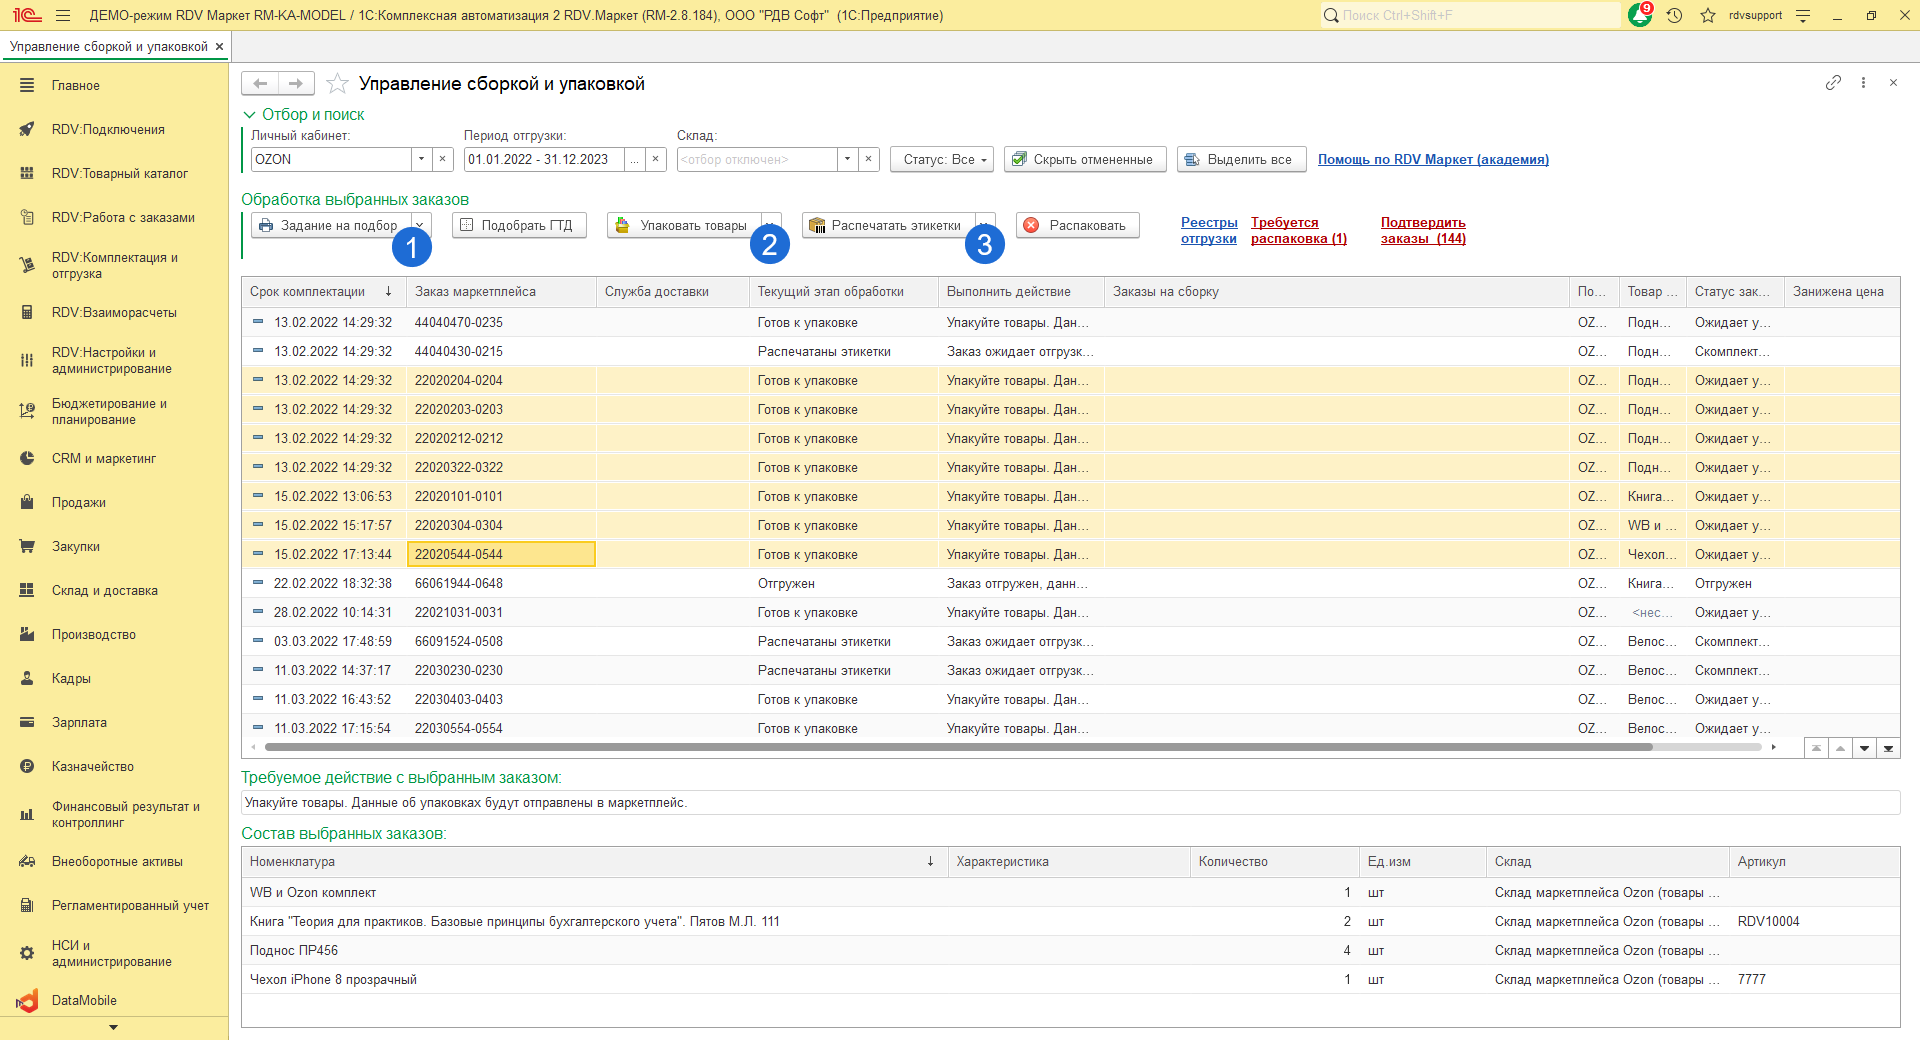Navigate back with the left arrow

pos(260,84)
